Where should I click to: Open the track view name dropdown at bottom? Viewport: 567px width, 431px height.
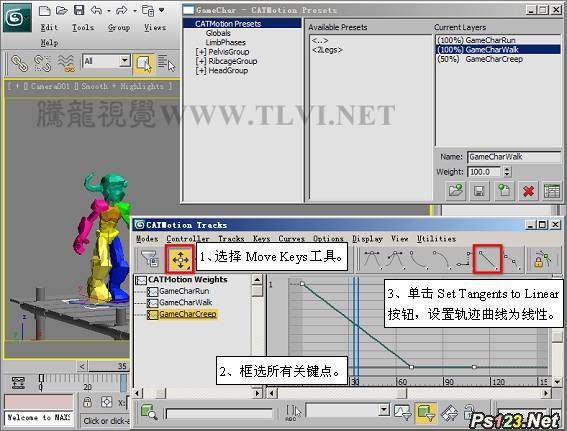tap(384, 410)
